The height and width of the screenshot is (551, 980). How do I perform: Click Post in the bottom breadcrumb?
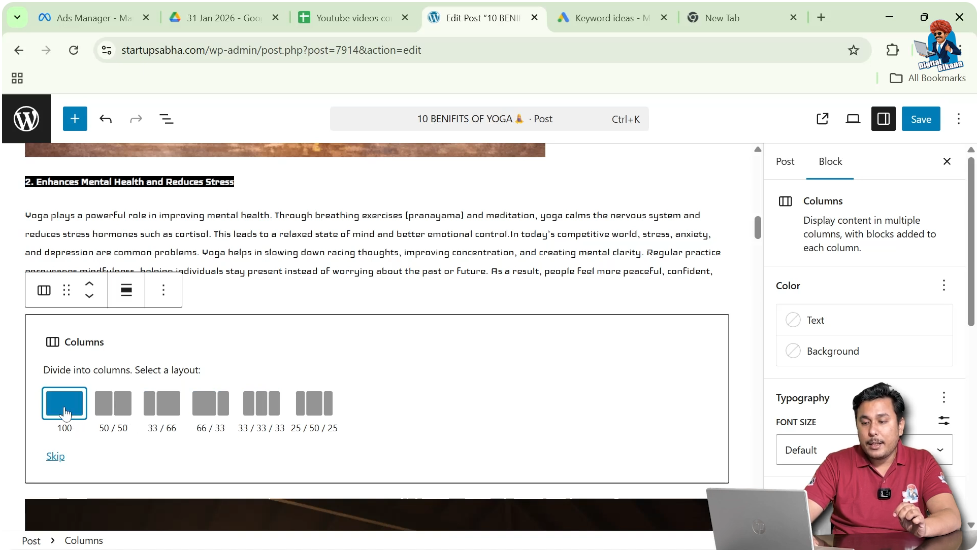click(31, 540)
